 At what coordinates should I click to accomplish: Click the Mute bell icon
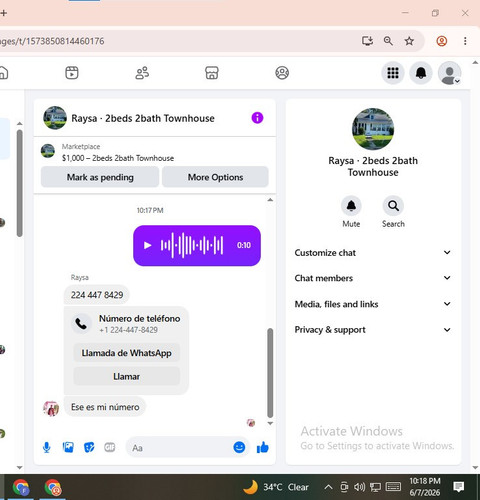click(x=351, y=206)
